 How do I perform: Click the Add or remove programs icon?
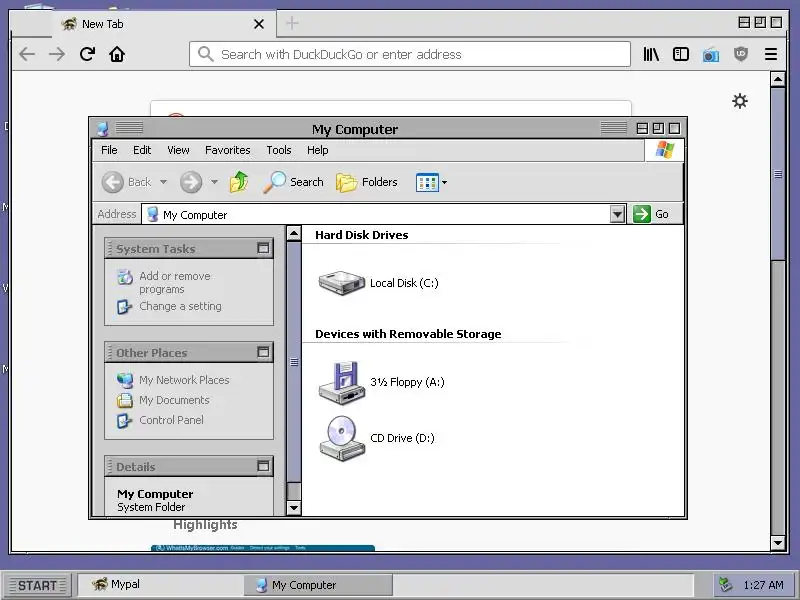click(125, 277)
